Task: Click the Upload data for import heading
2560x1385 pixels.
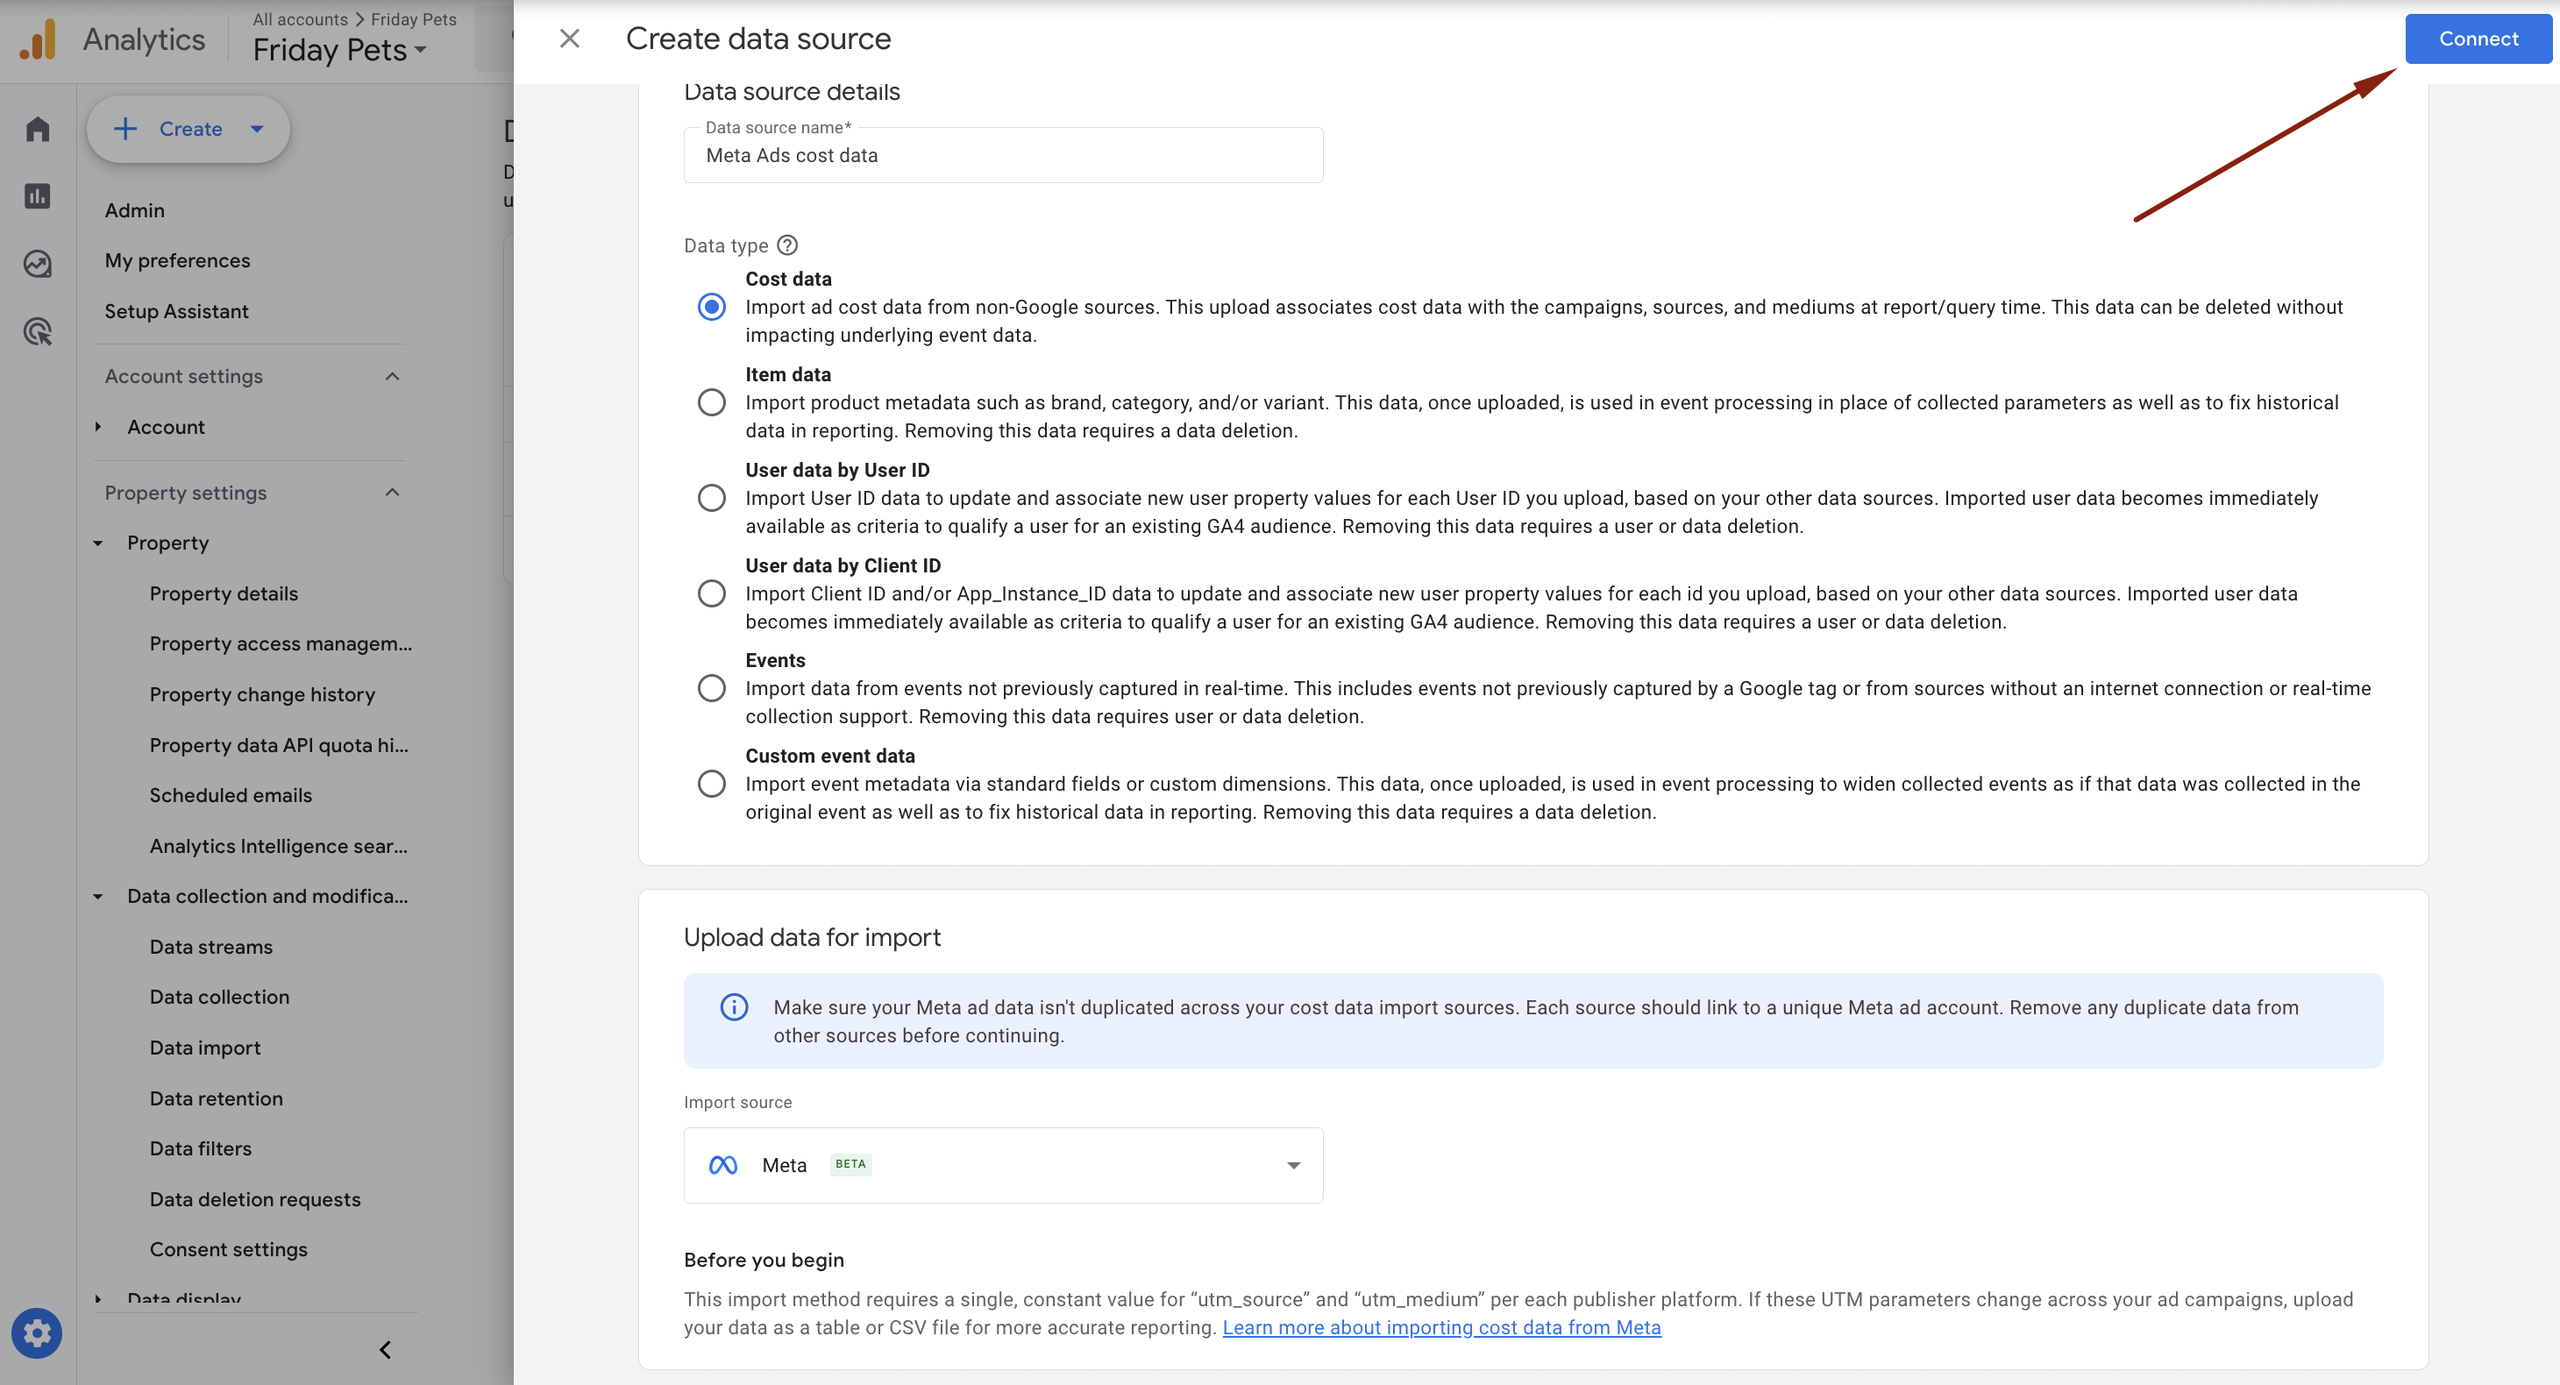Action: point(812,937)
